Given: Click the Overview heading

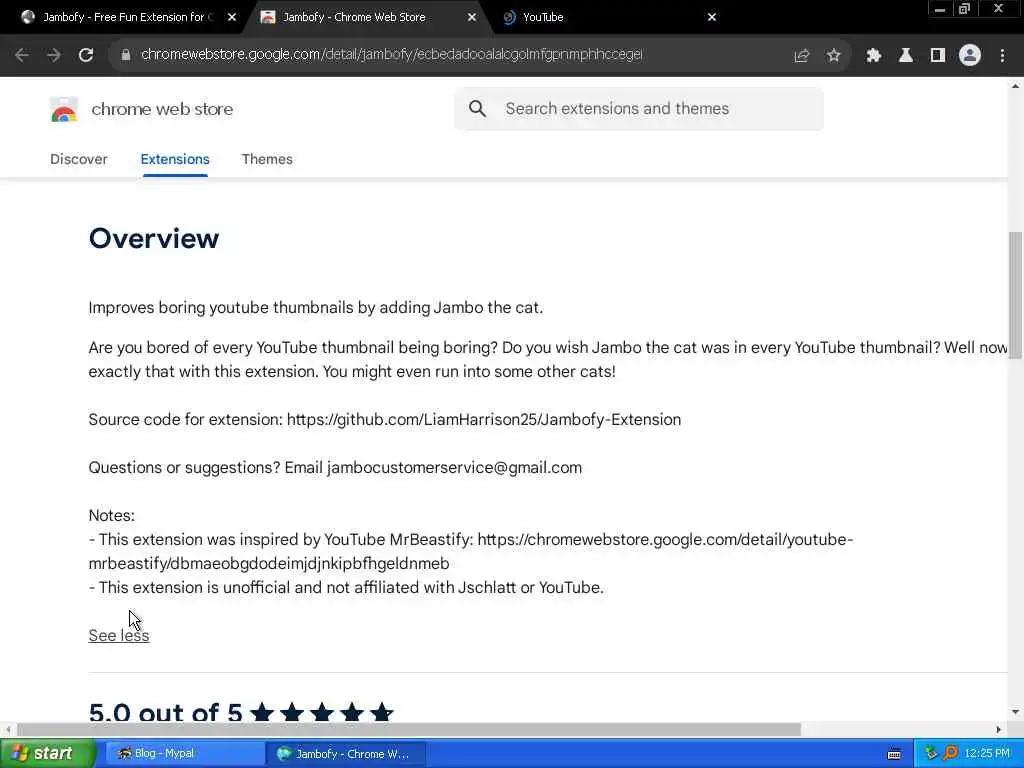Looking at the screenshot, I should [x=154, y=238].
